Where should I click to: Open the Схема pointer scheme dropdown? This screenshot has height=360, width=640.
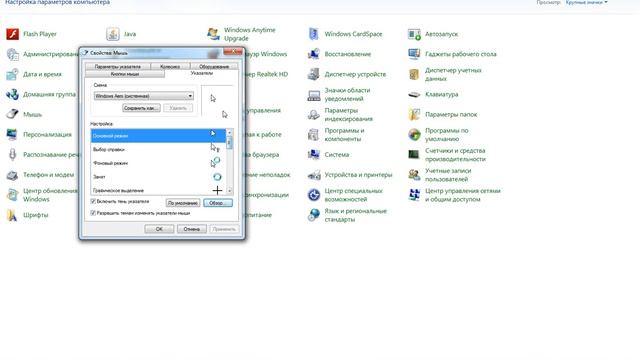coord(144,96)
